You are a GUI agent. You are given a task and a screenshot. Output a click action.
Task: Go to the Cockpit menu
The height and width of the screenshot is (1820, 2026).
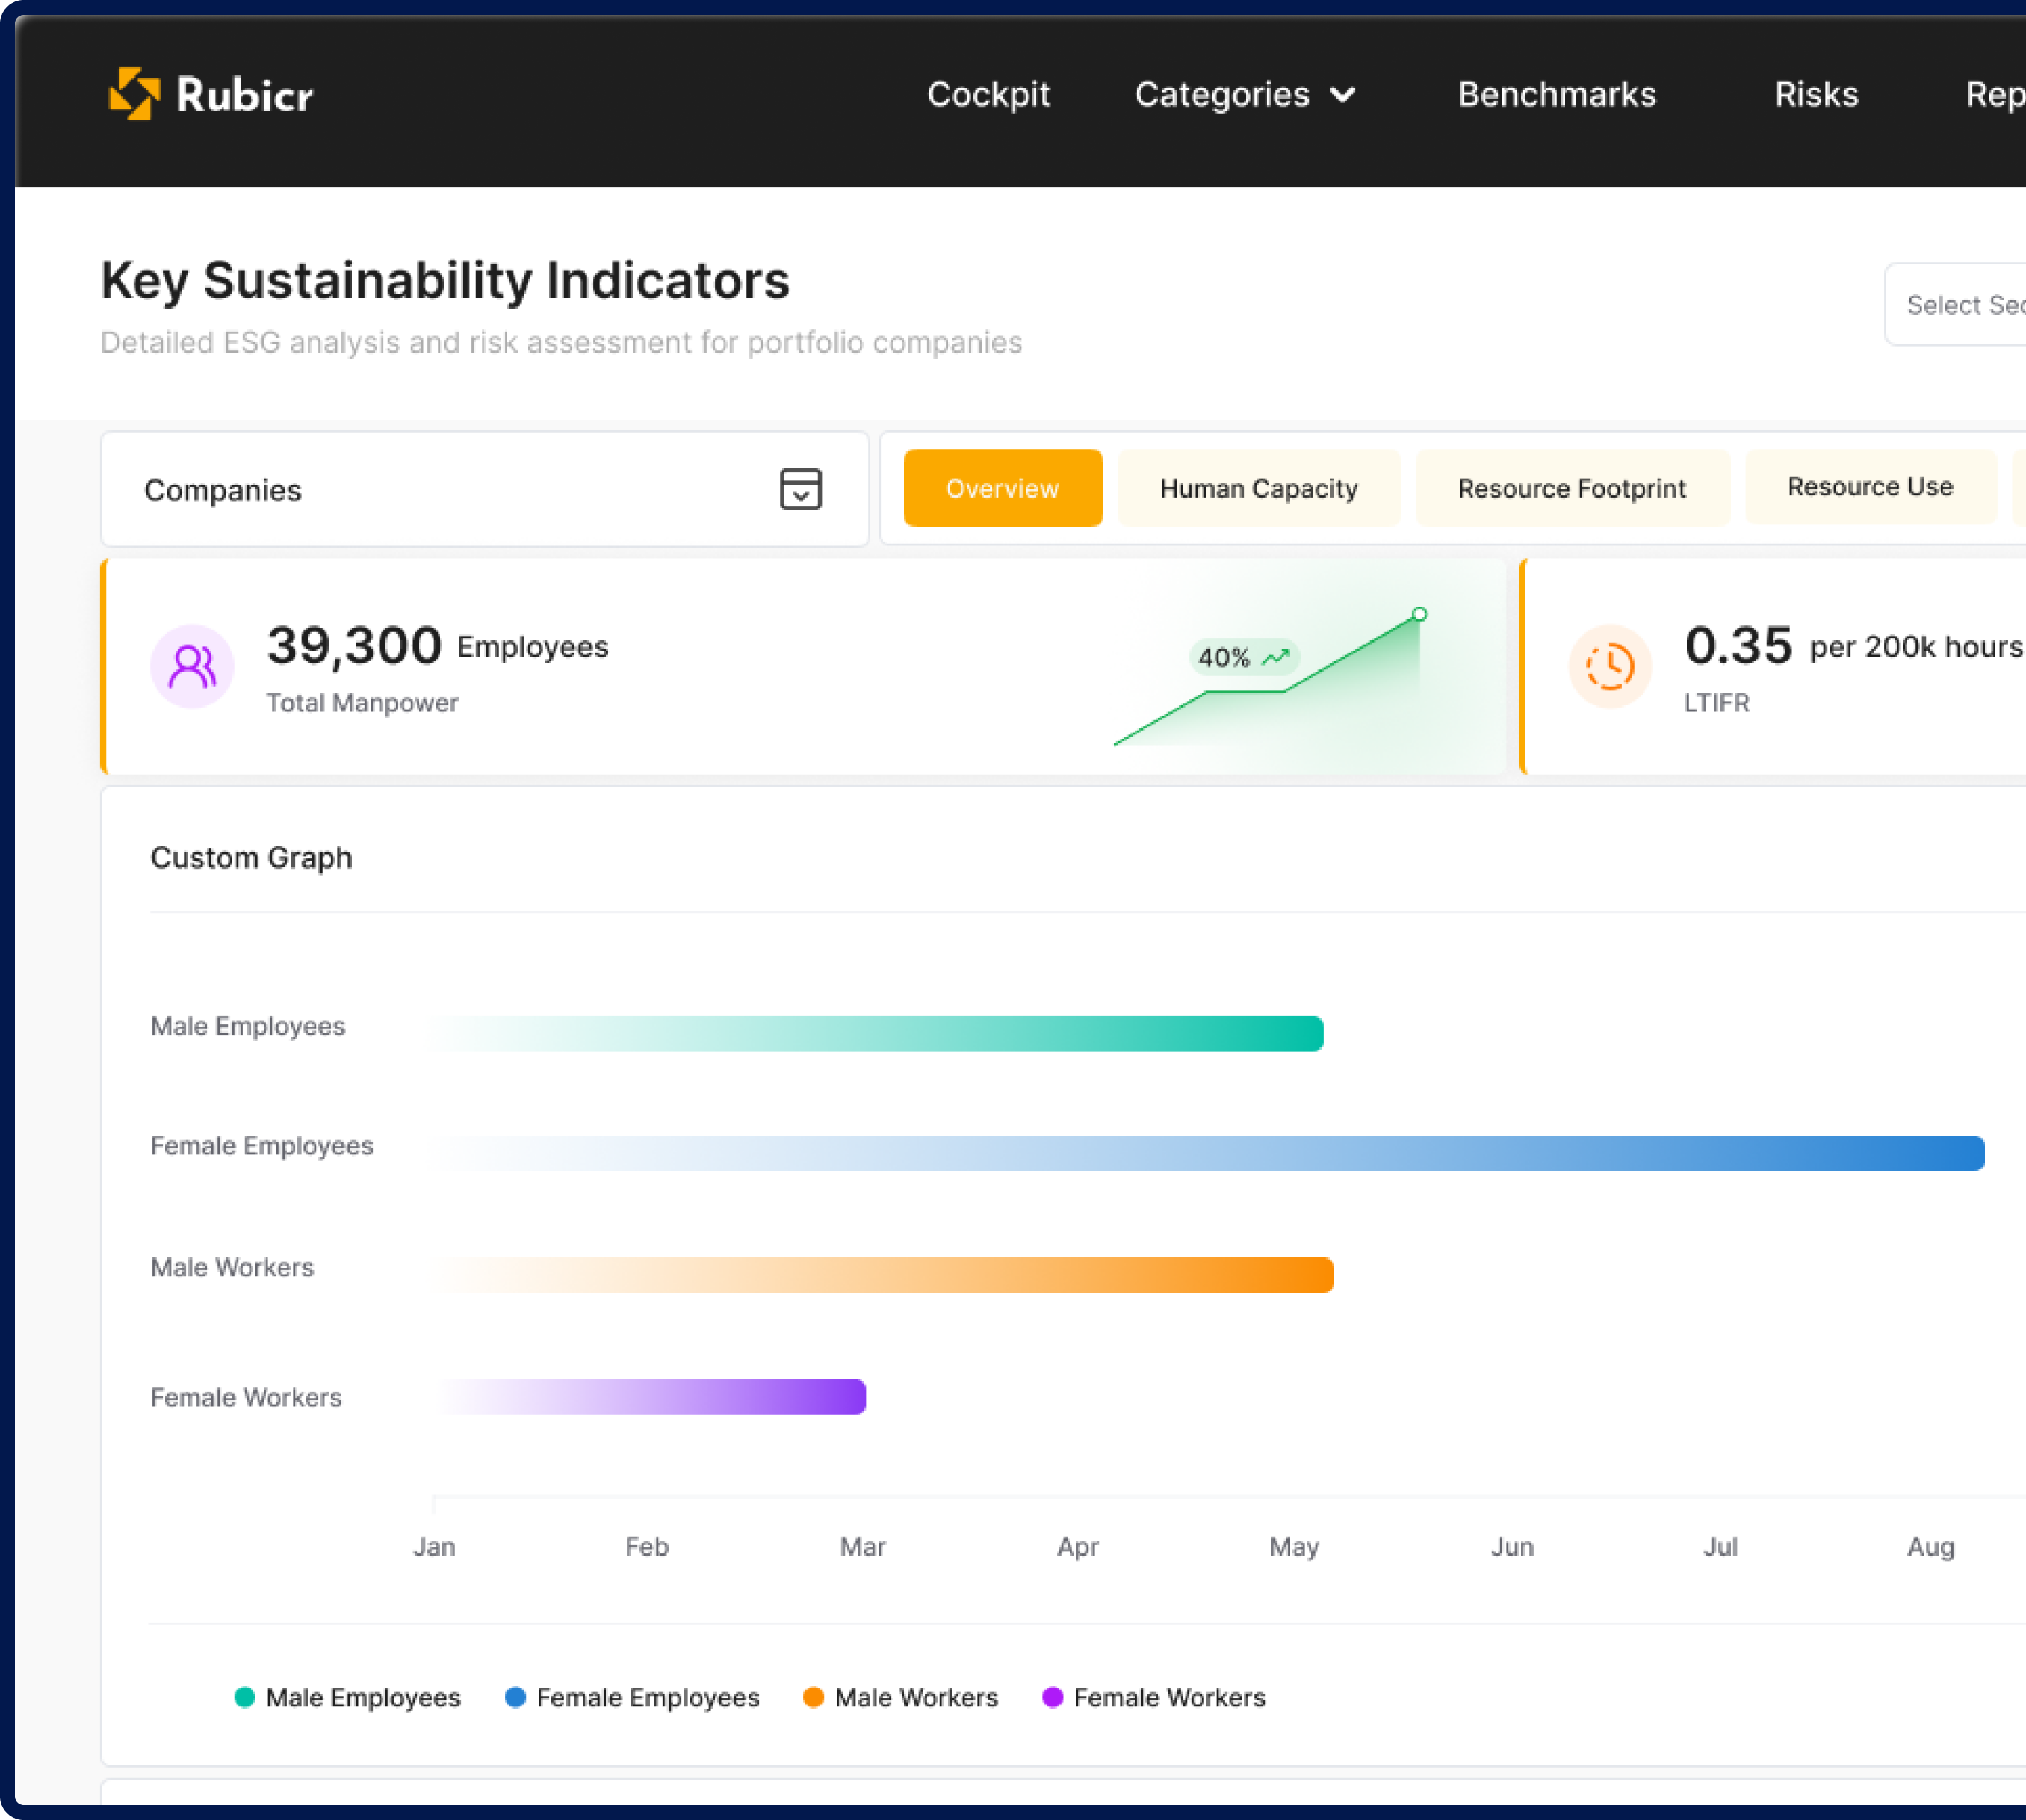click(988, 94)
